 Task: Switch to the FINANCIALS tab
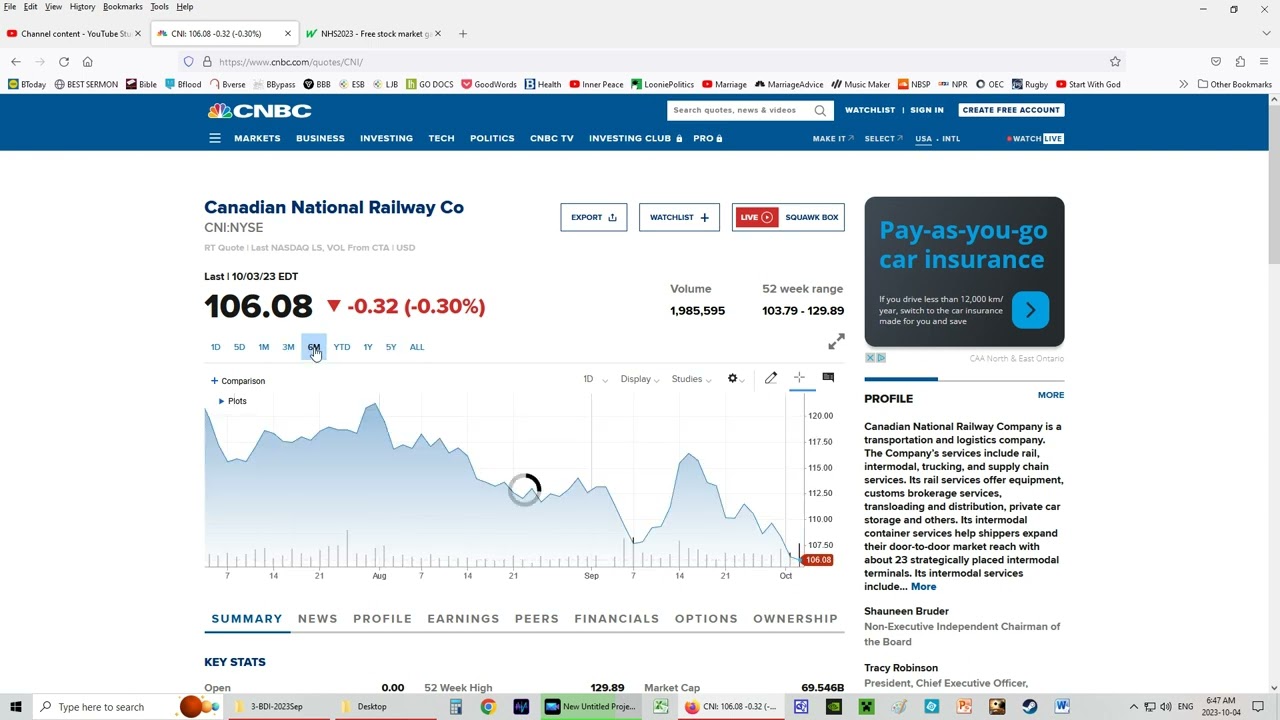tap(616, 619)
